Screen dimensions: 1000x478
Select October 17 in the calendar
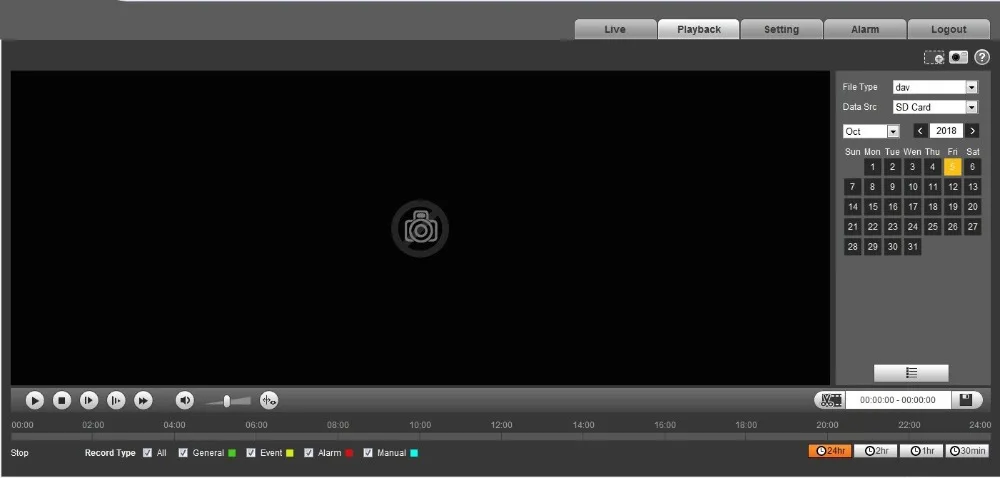click(x=913, y=207)
